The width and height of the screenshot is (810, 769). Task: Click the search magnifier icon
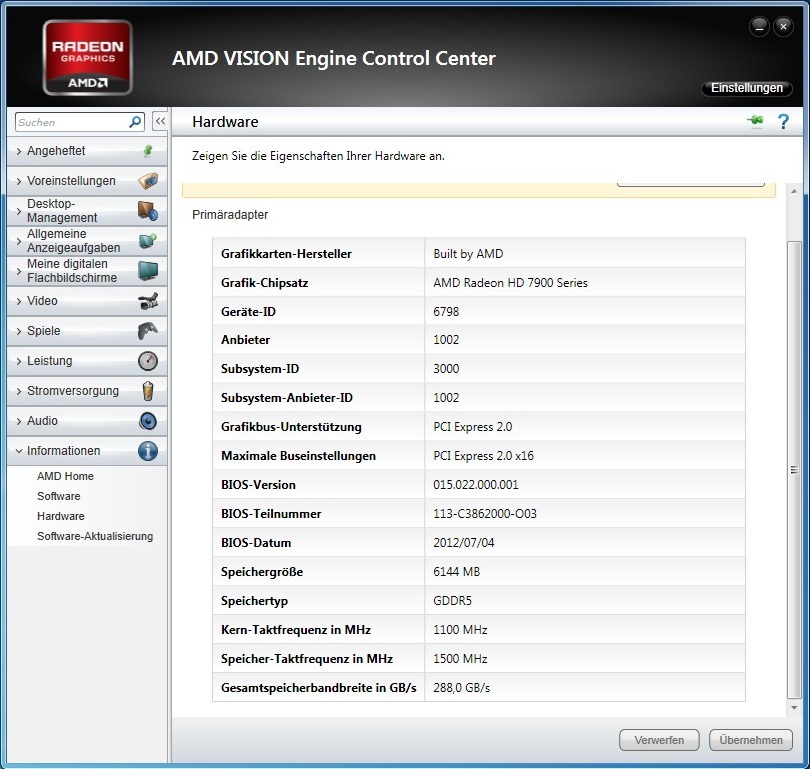point(135,122)
